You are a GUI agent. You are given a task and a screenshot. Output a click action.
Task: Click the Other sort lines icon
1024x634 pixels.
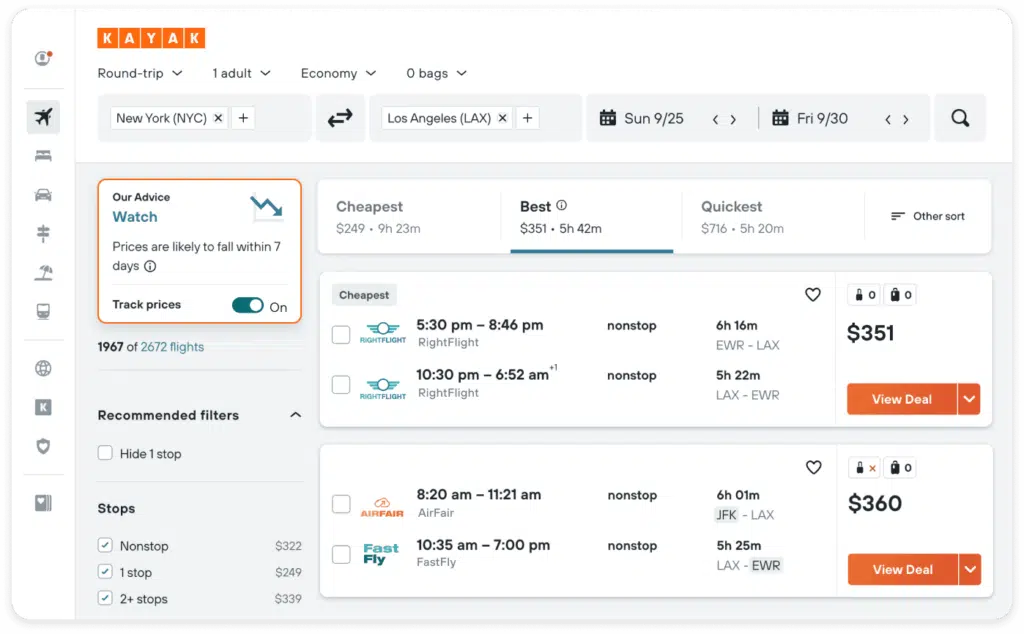click(898, 216)
